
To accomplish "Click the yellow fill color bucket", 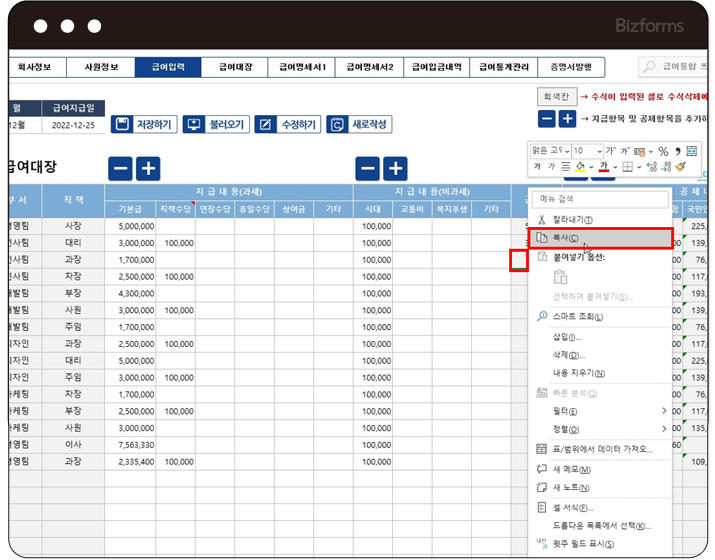I will (x=579, y=167).
